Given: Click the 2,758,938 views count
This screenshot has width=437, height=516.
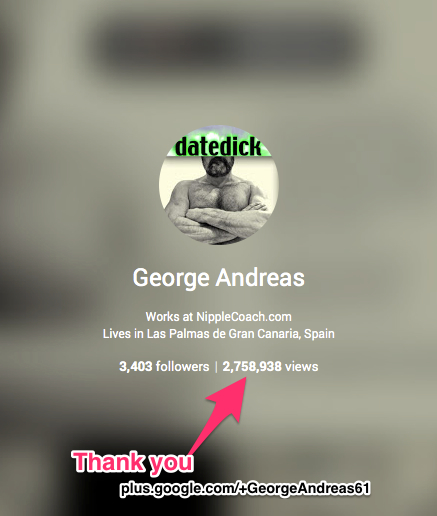Looking at the screenshot, I should coord(270,367).
